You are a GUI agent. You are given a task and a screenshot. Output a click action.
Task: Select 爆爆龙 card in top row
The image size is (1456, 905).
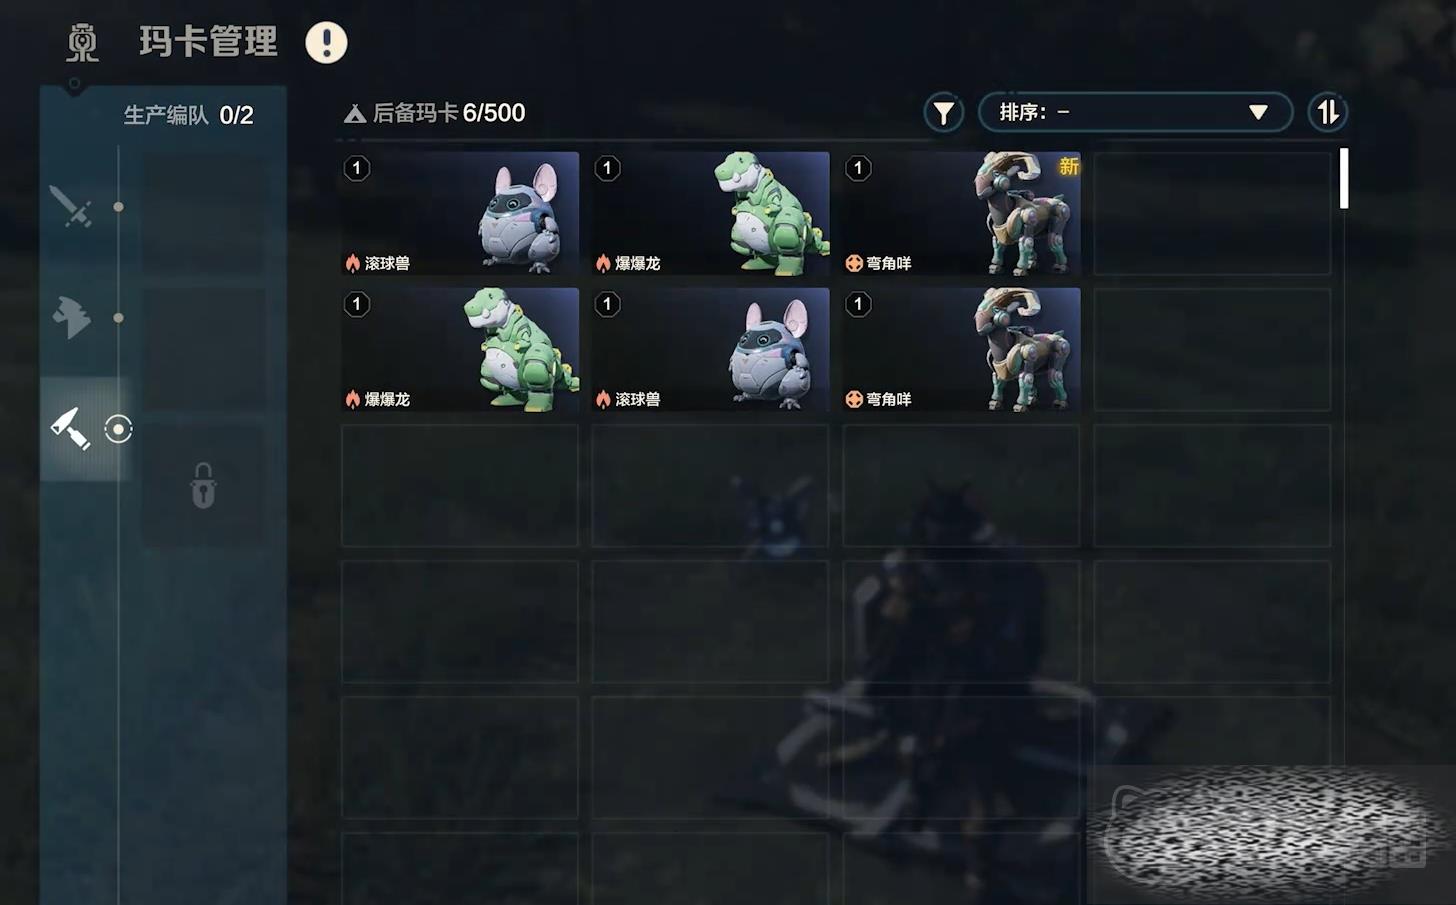pyautogui.click(x=710, y=213)
